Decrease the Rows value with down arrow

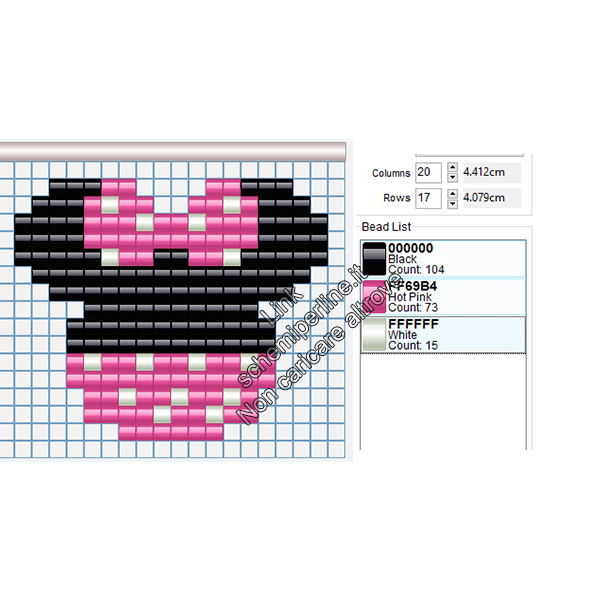453,203
